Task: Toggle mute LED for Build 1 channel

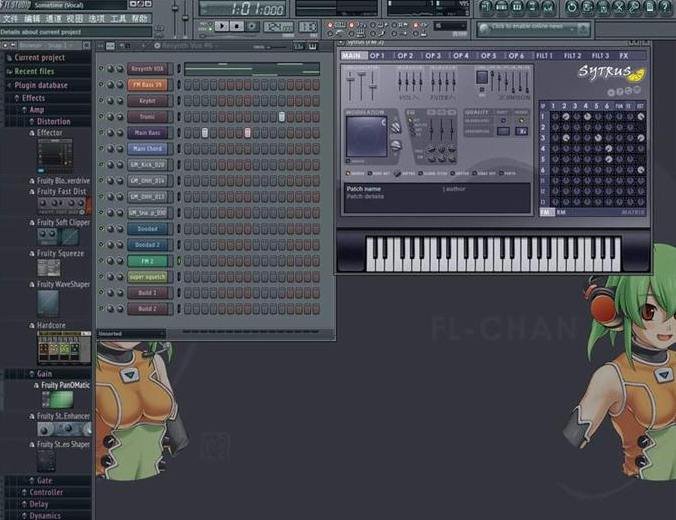Action: click(x=101, y=292)
